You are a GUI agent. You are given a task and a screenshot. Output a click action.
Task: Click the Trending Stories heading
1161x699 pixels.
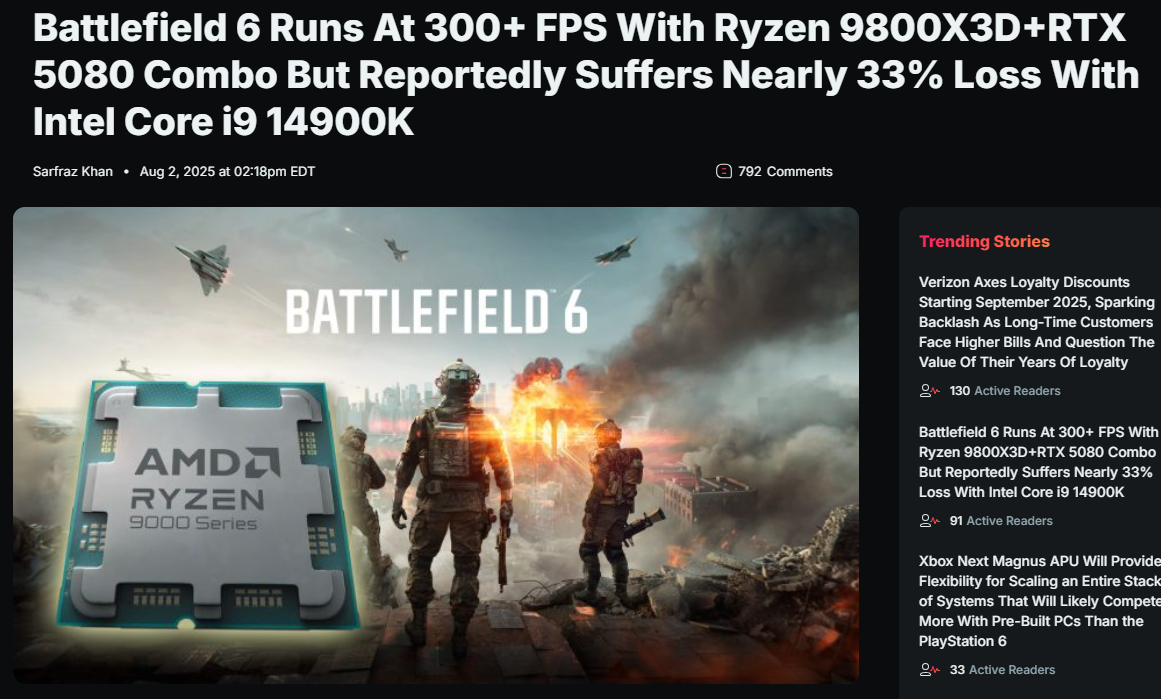[x=984, y=241]
